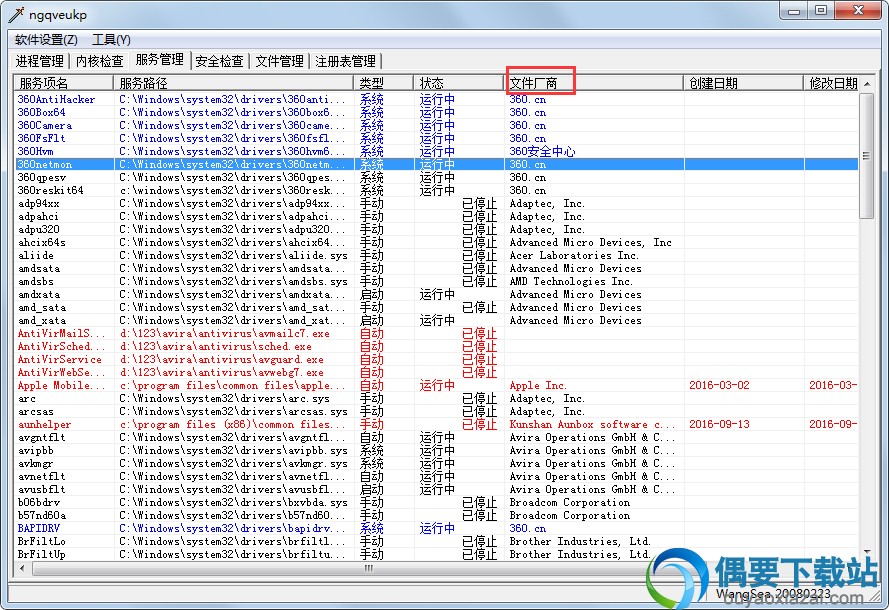The height and width of the screenshot is (610, 889).
Task: Select the avgntflt service row
Action: (437, 438)
